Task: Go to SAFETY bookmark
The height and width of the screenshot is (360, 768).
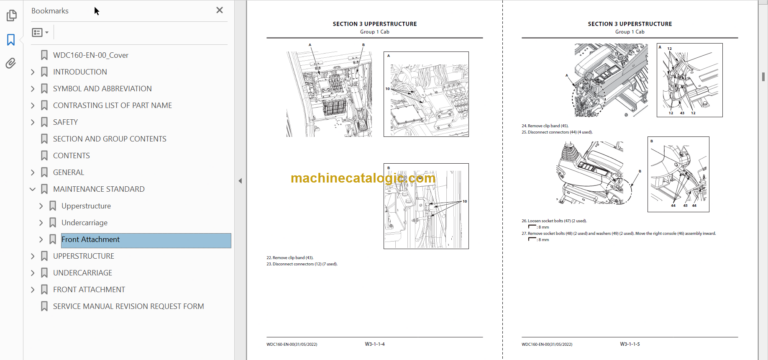Action: [65, 122]
